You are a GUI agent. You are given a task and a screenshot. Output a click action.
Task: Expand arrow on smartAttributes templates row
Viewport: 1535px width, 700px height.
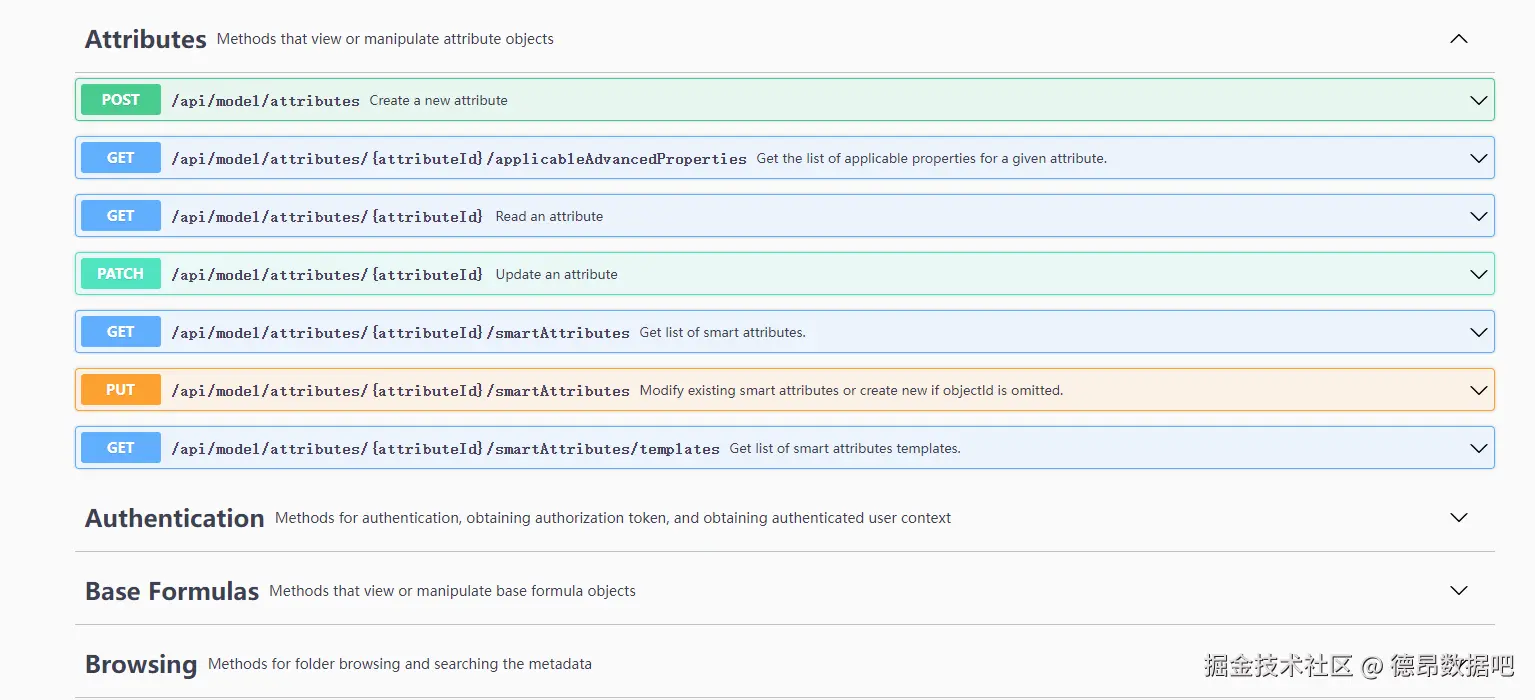pos(1479,448)
